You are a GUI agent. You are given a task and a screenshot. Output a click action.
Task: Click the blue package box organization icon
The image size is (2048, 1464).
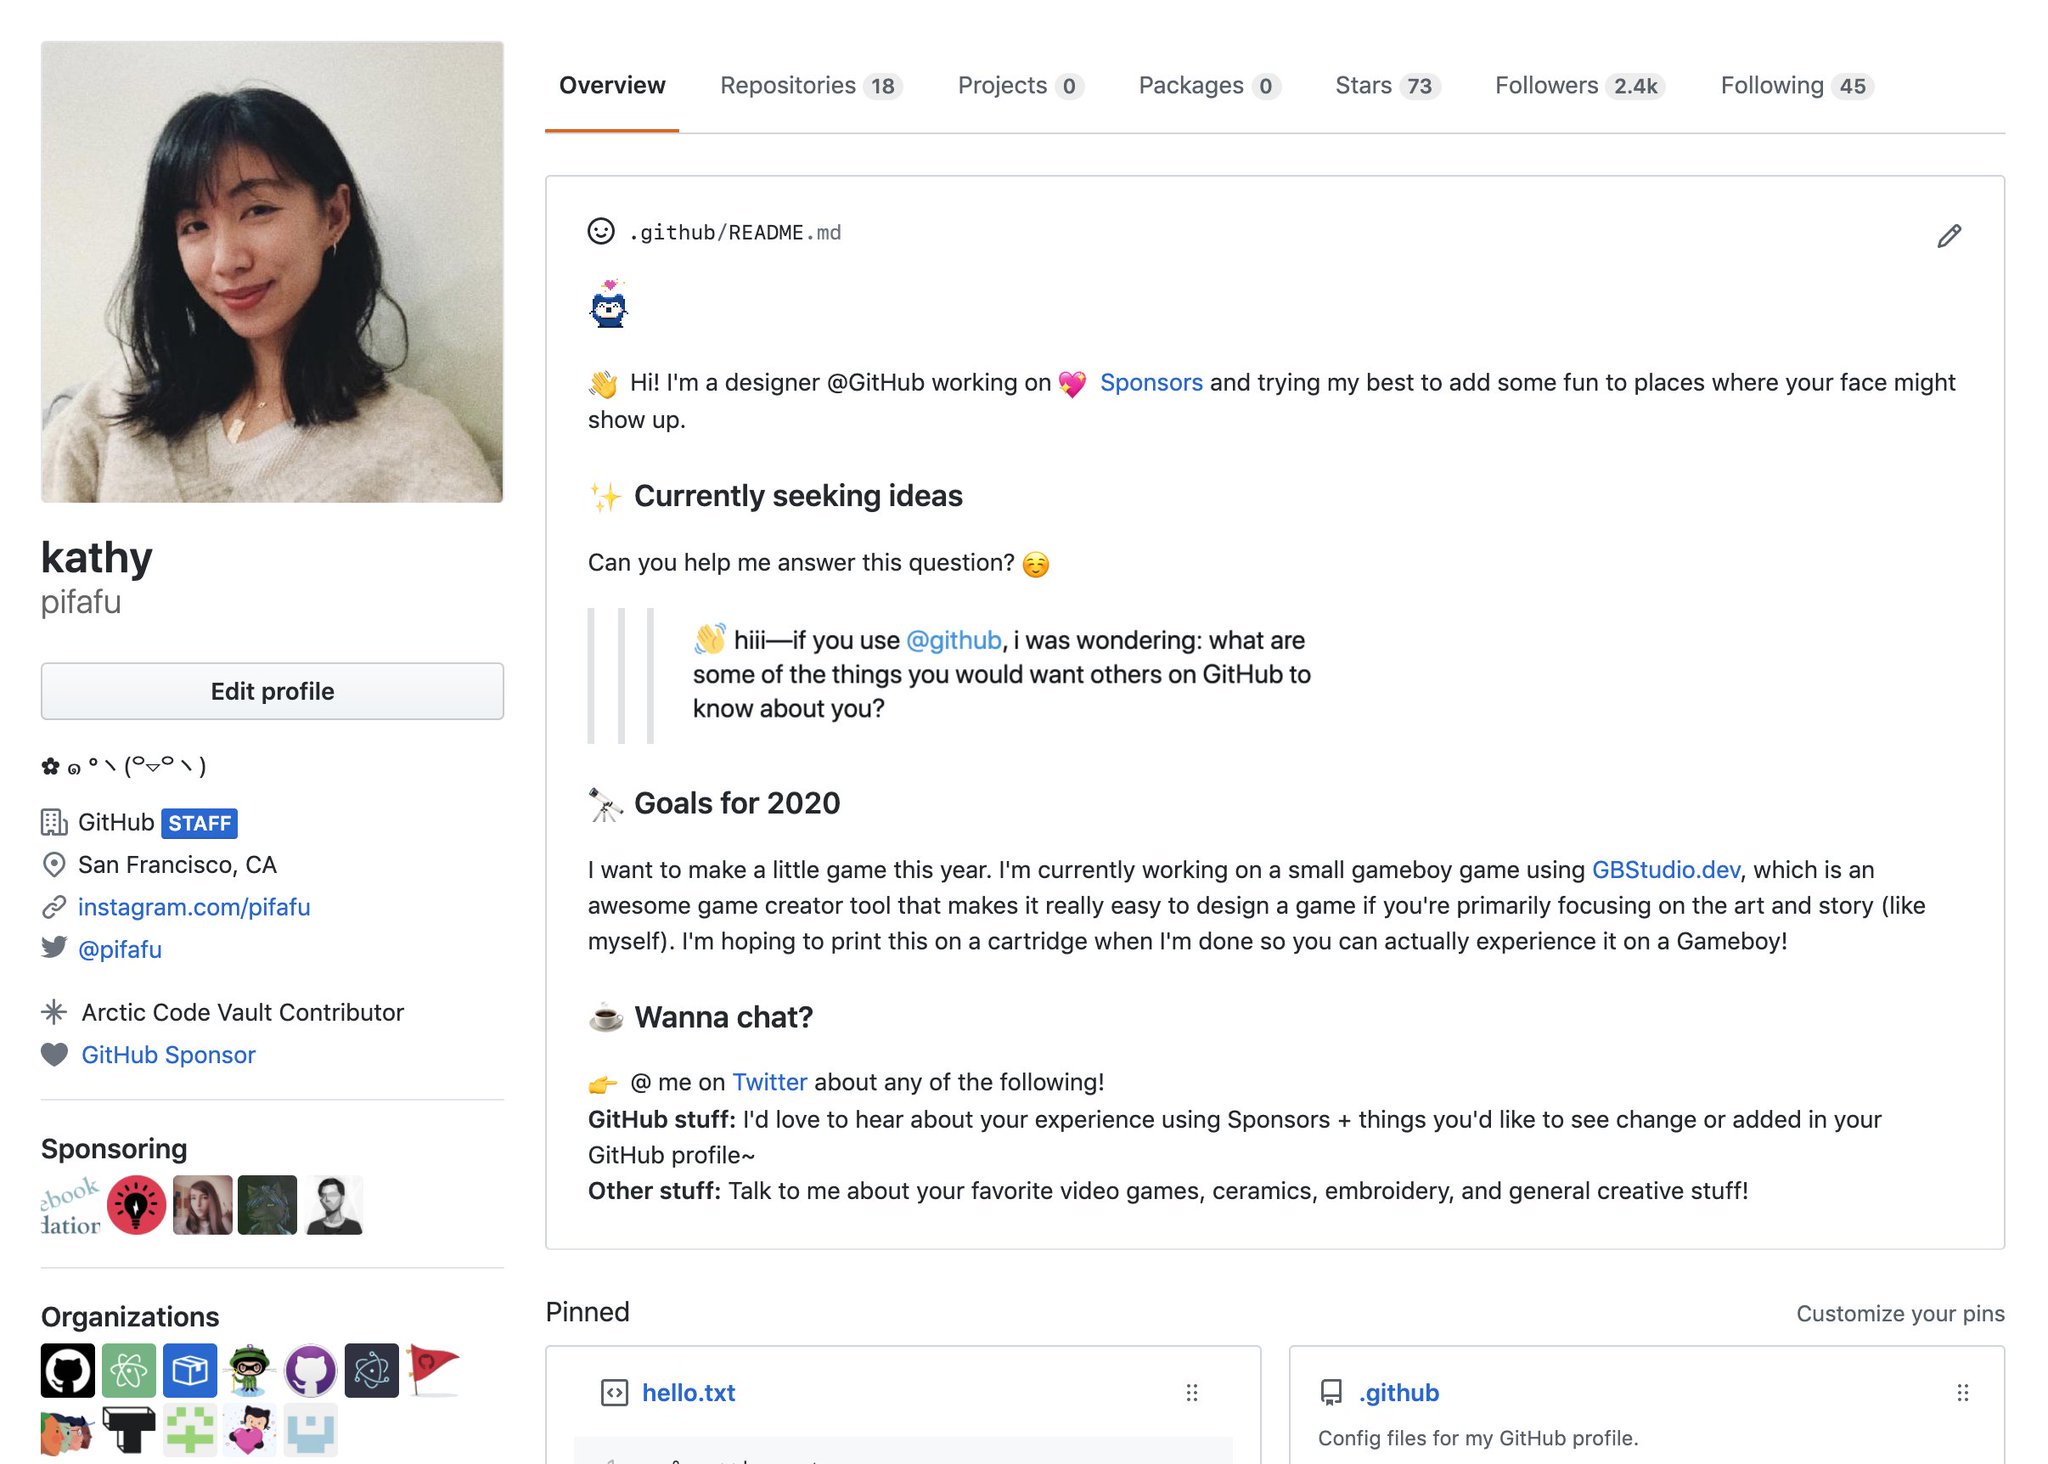coord(190,1370)
